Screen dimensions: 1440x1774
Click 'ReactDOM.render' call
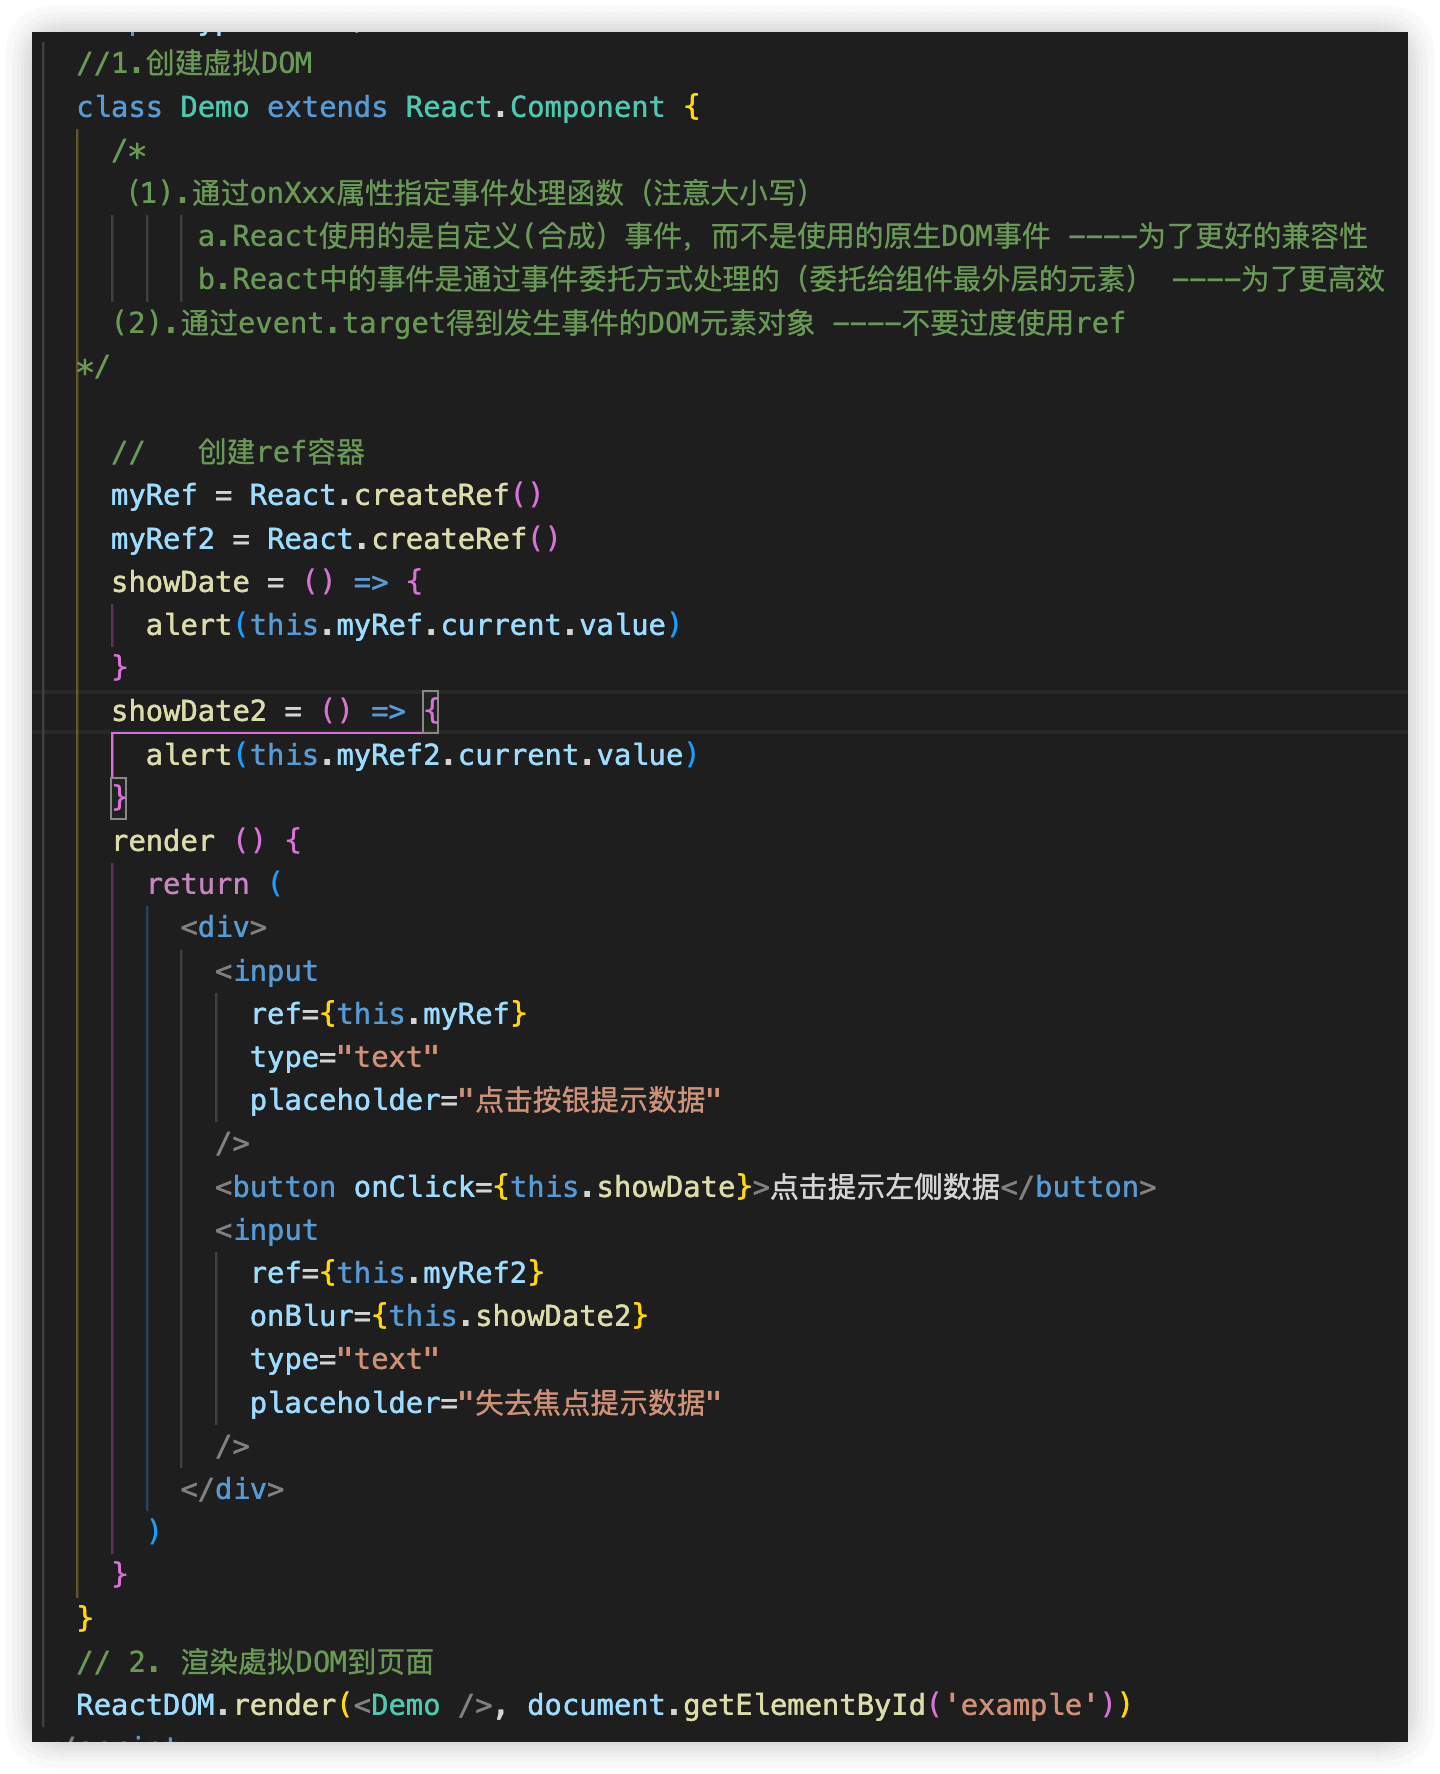coord(206,1705)
